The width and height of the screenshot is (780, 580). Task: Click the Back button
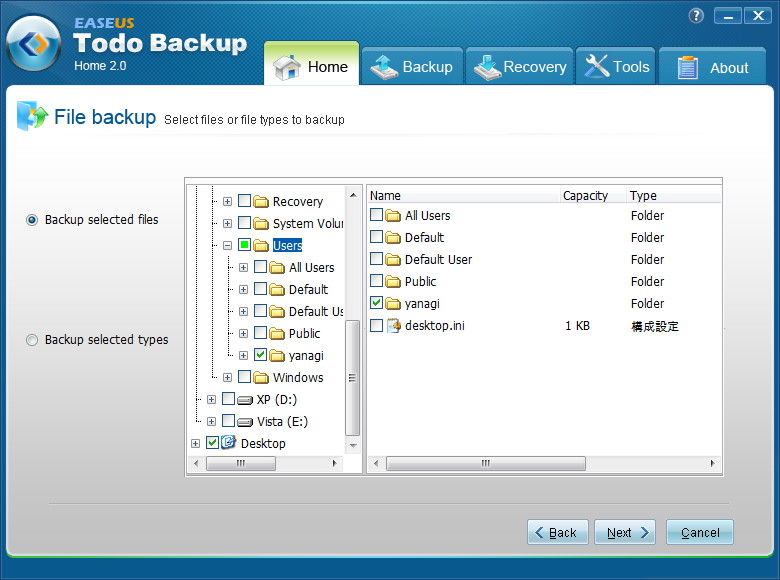coord(558,532)
